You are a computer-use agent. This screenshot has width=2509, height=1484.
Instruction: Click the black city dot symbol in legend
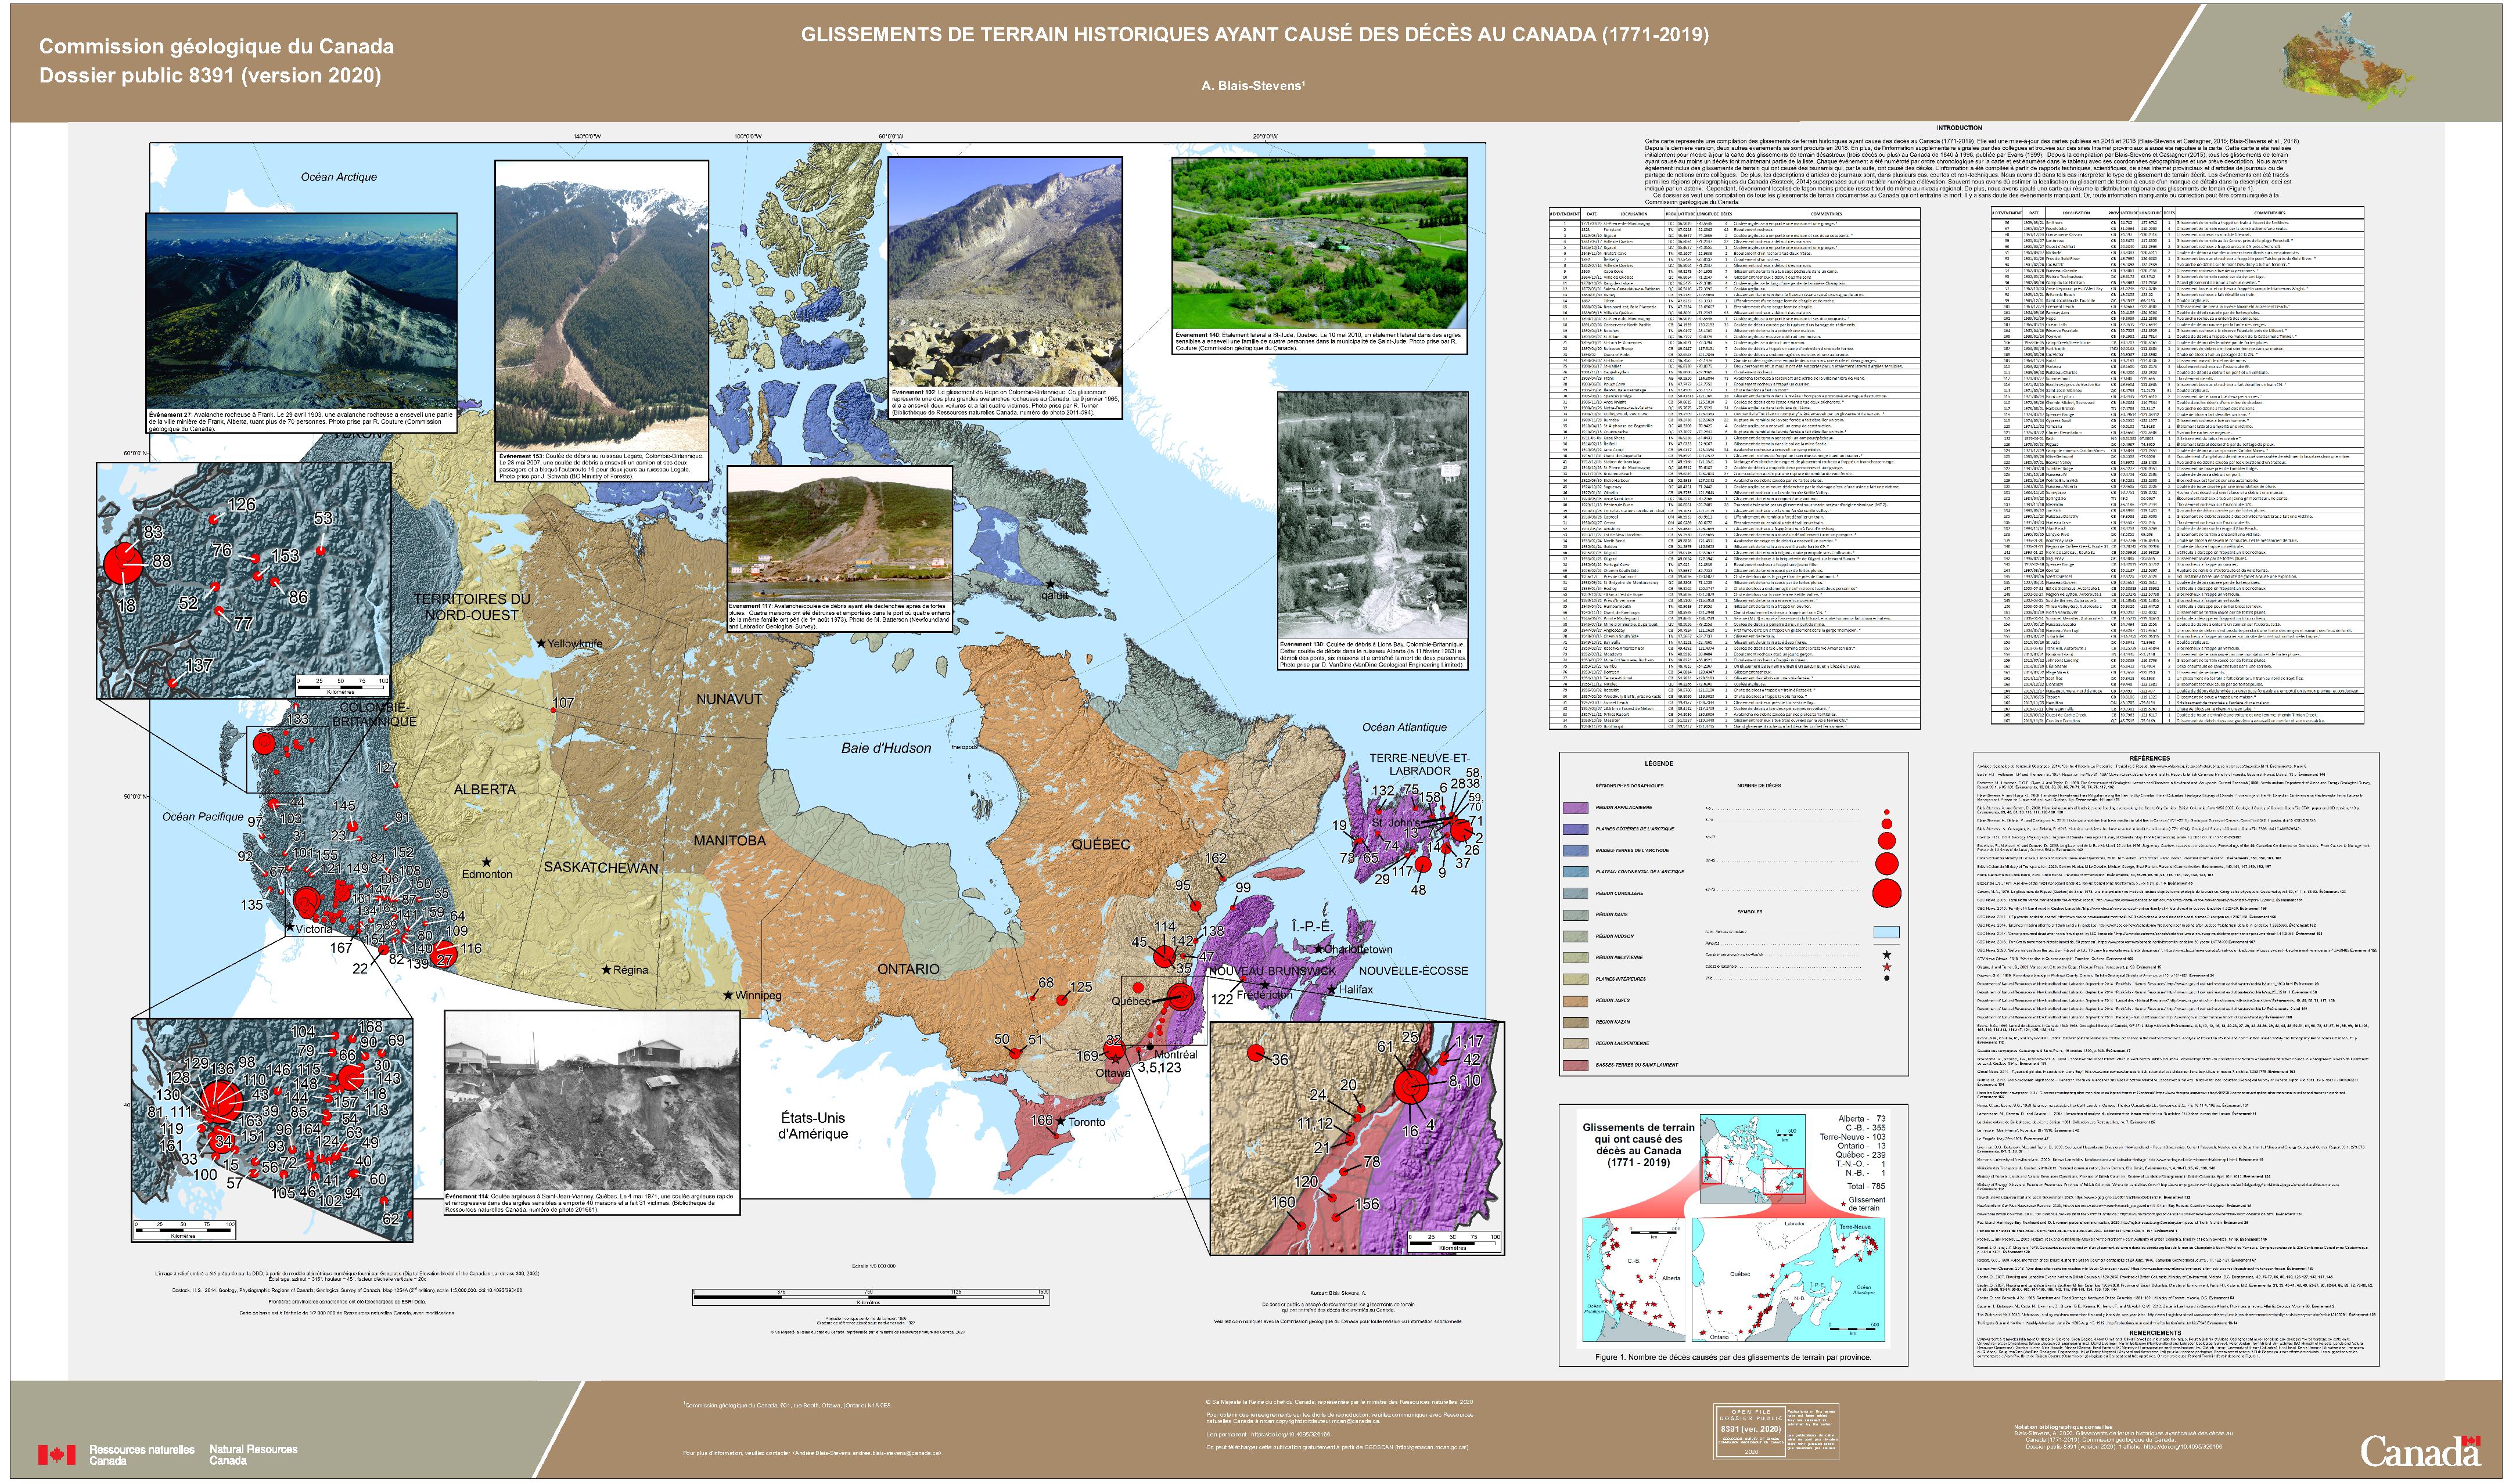click(x=1886, y=978)
